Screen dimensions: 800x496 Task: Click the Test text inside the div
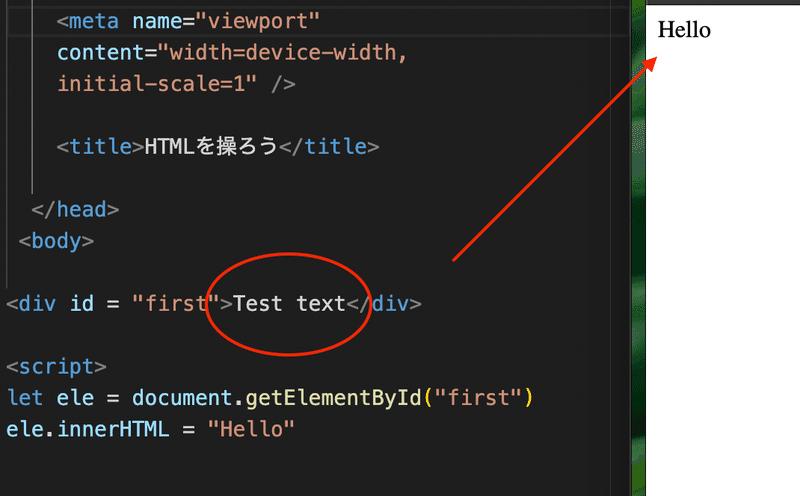tap(289, 304)
